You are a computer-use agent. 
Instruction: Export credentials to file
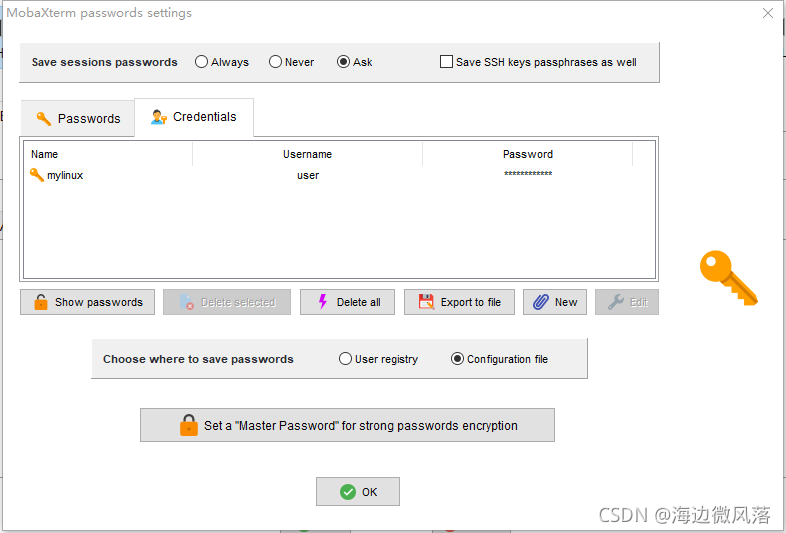coord(459,302)
